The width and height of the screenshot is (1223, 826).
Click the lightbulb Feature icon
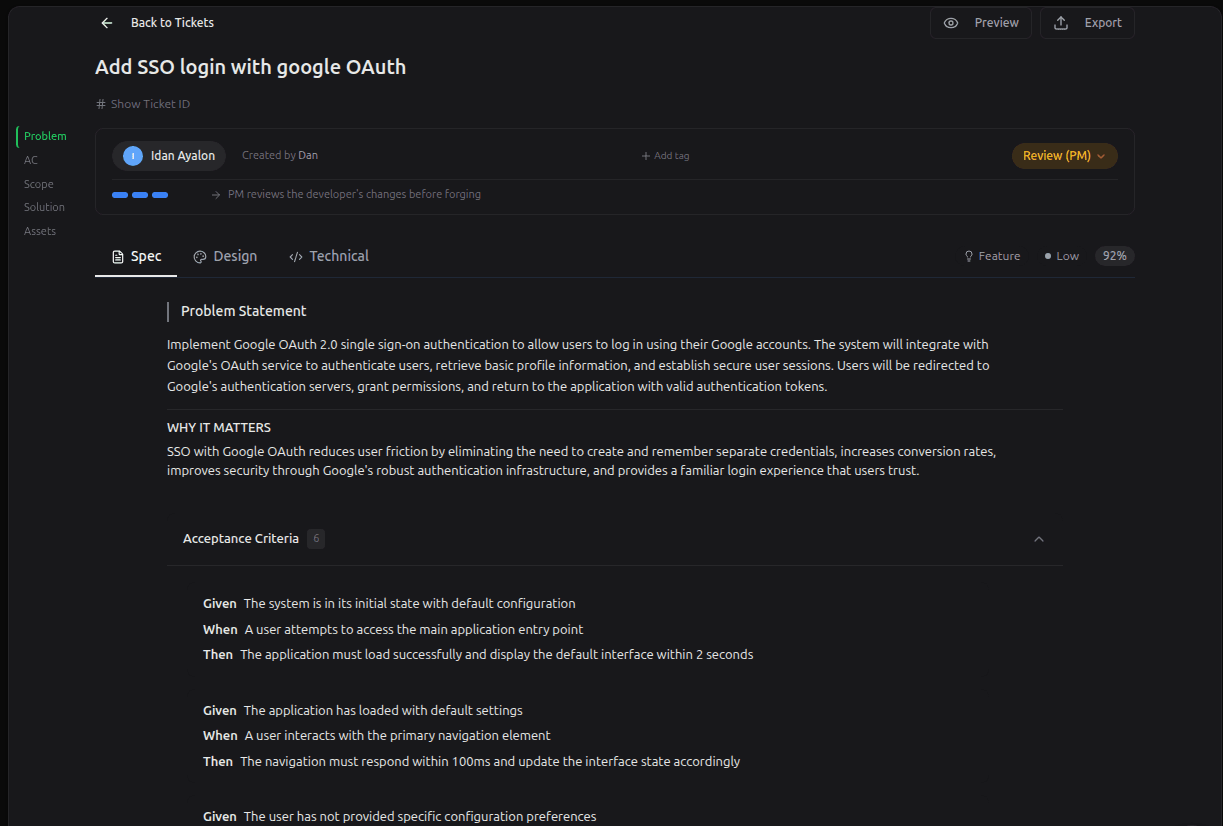coord(968,256)
